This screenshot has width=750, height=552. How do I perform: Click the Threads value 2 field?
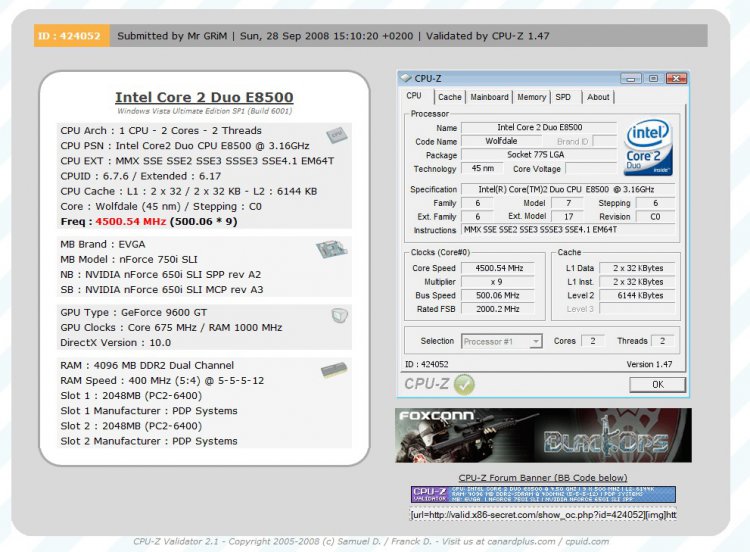(x=662, y=341)
